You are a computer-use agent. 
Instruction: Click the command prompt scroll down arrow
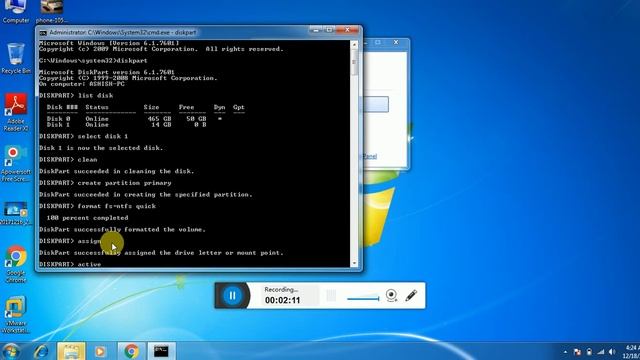(354, 263)
